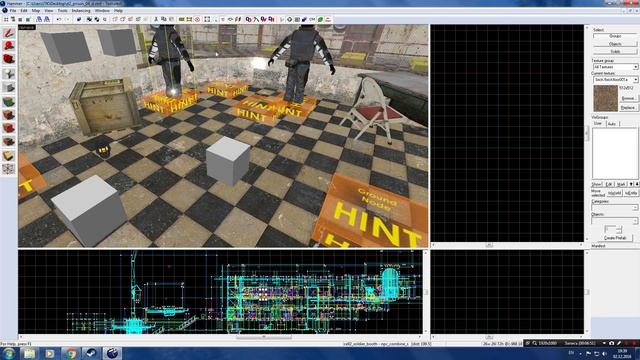Image resolution: width=640 pixels, height=360 pixels.
Task: Expand the Categories dropdown
Action: (635, 208)
